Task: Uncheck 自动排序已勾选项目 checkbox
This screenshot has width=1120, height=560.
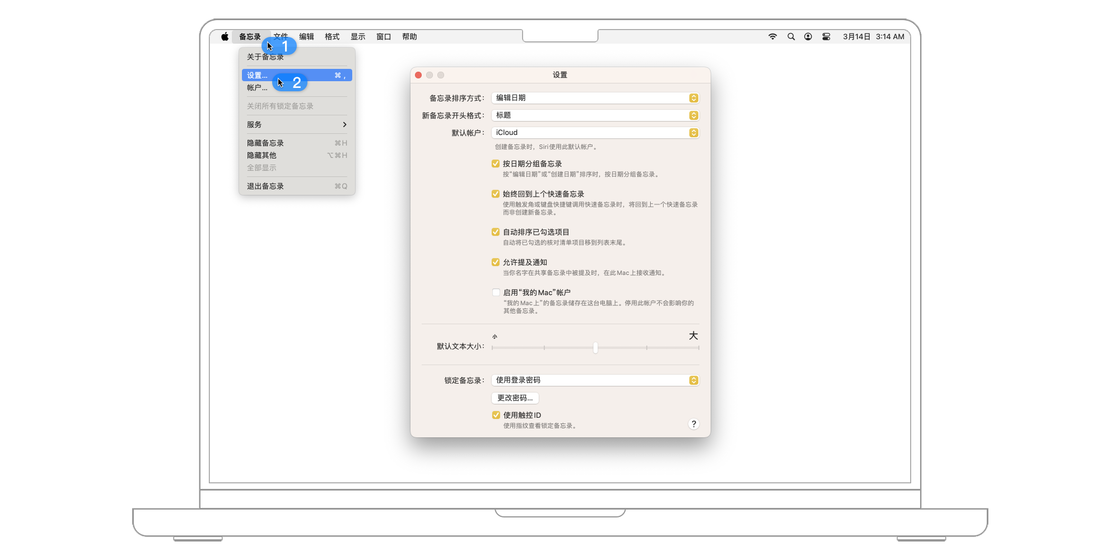Action: tap(495, 232)
